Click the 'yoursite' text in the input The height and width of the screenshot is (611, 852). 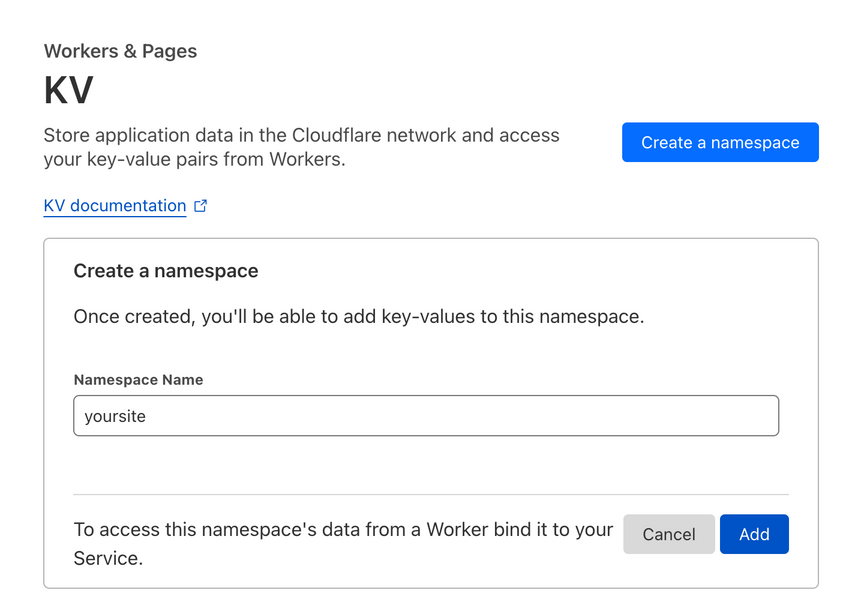point(115,416)
